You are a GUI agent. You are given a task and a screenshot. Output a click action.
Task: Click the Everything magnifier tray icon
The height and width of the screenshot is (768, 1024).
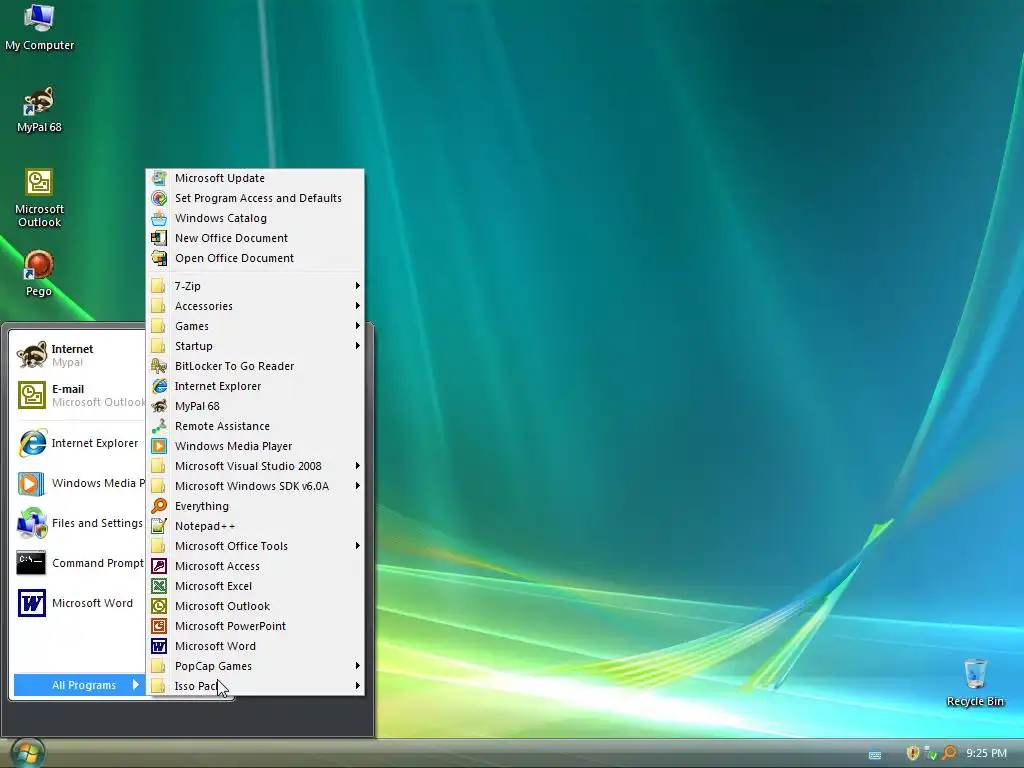click(950, 753)
